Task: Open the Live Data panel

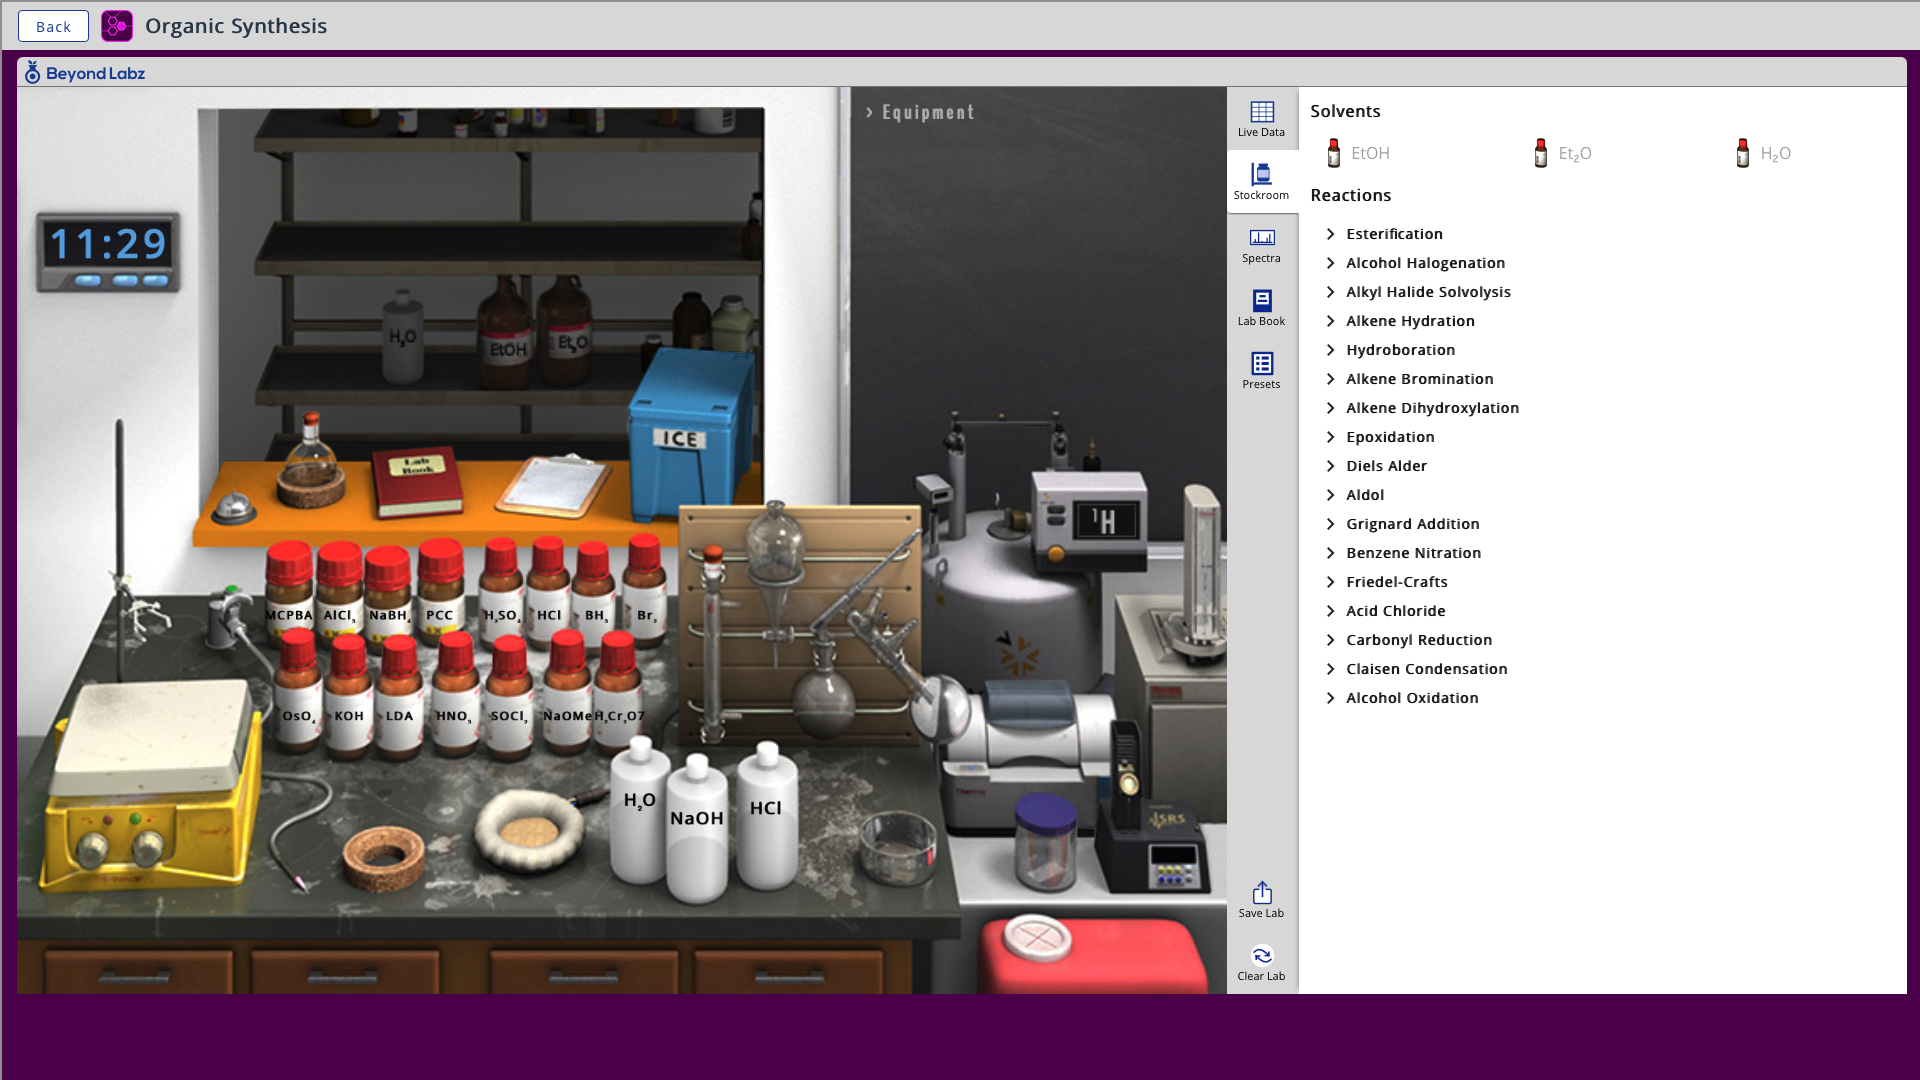Action: [x=1261, y=119]
